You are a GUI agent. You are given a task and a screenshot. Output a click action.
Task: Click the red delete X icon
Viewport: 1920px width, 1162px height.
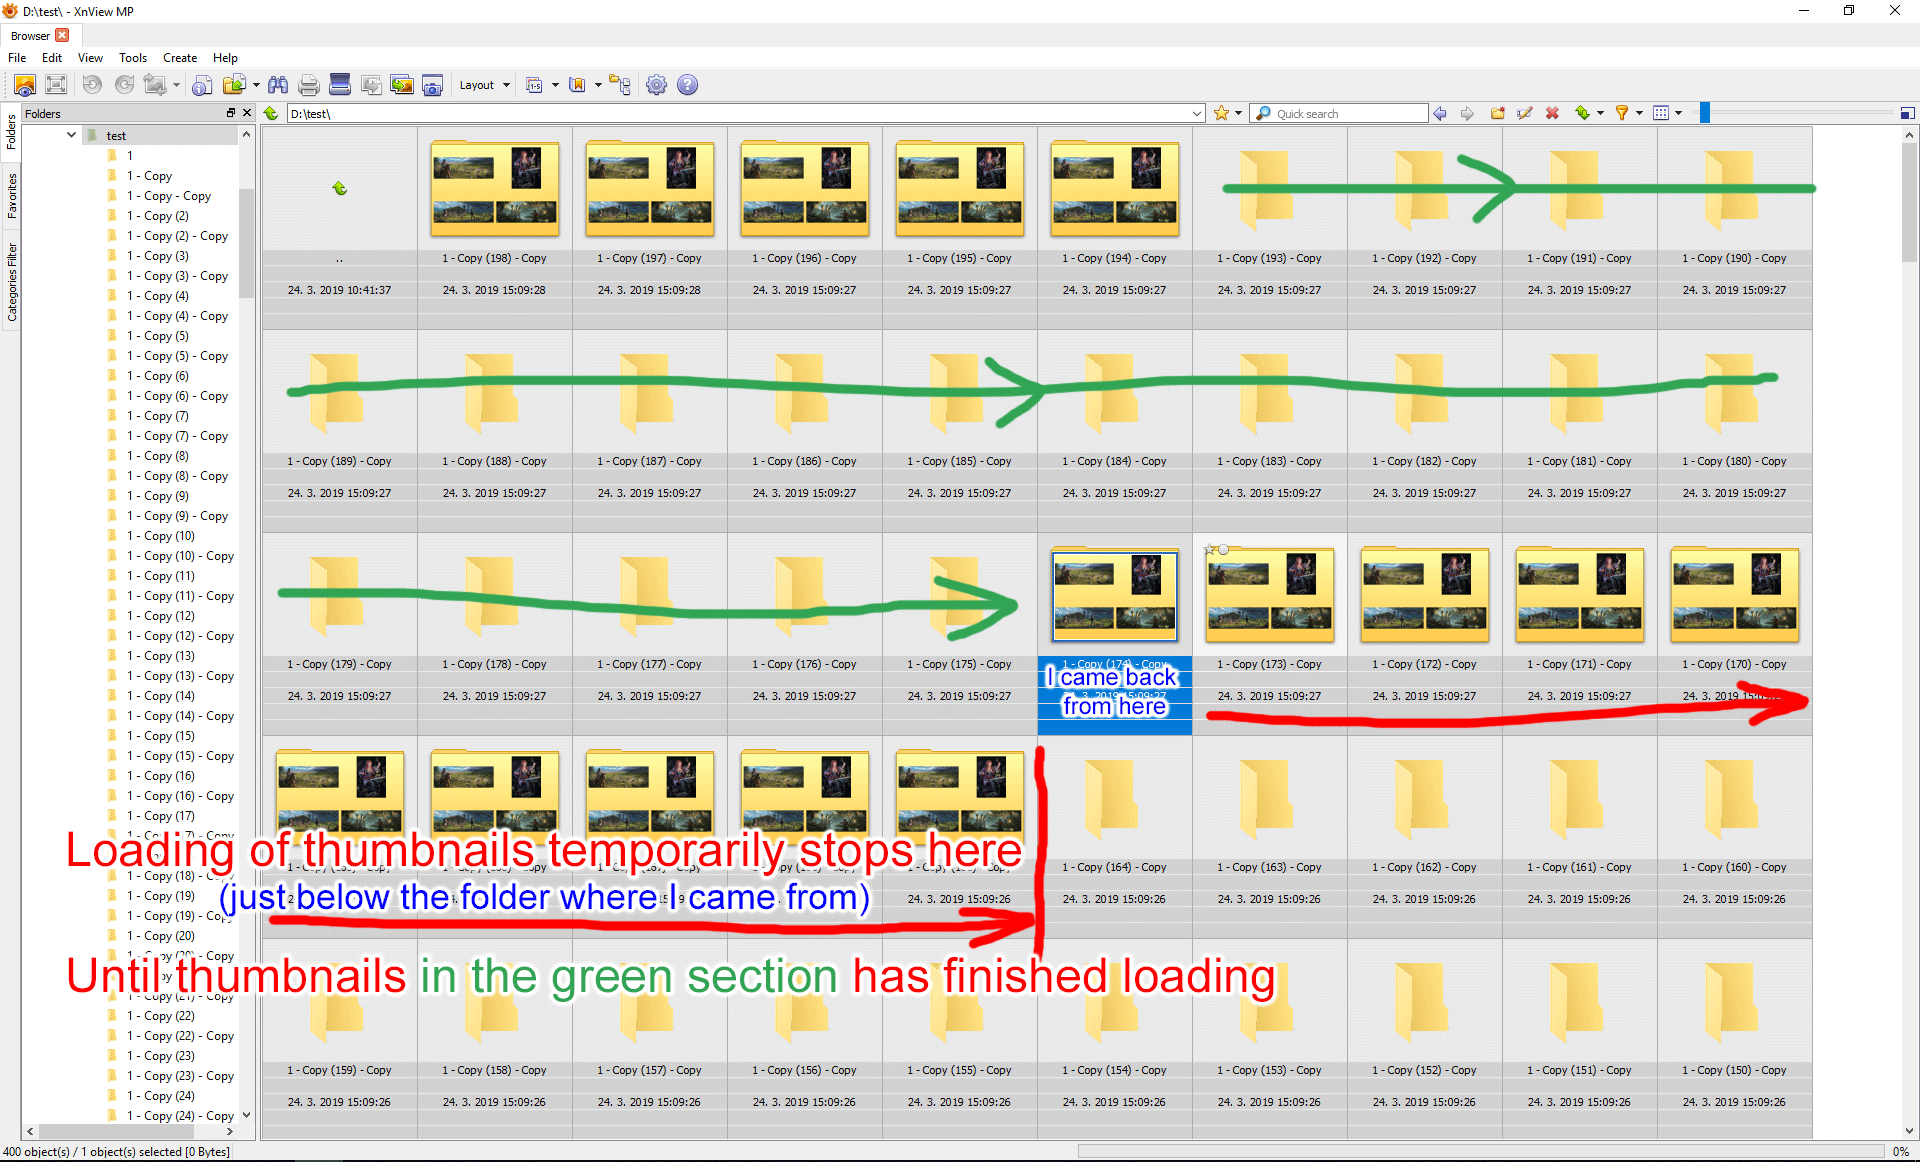(1552, 113)
